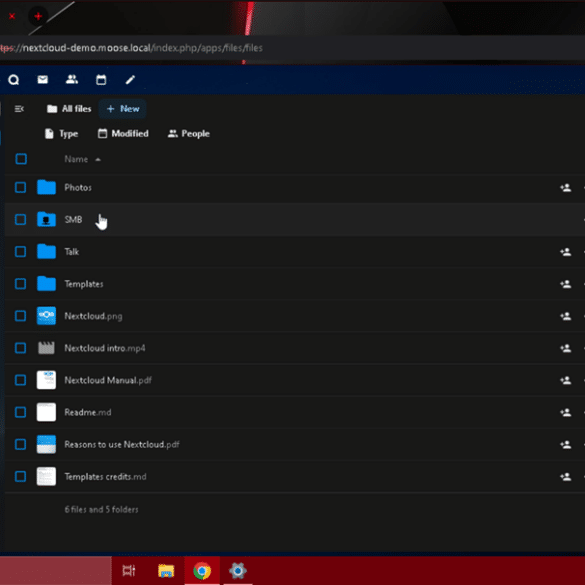The image size is (585, 585).
Task: Open Reasons to use Nextcloud.pdf name
Action: click(122, 444)
